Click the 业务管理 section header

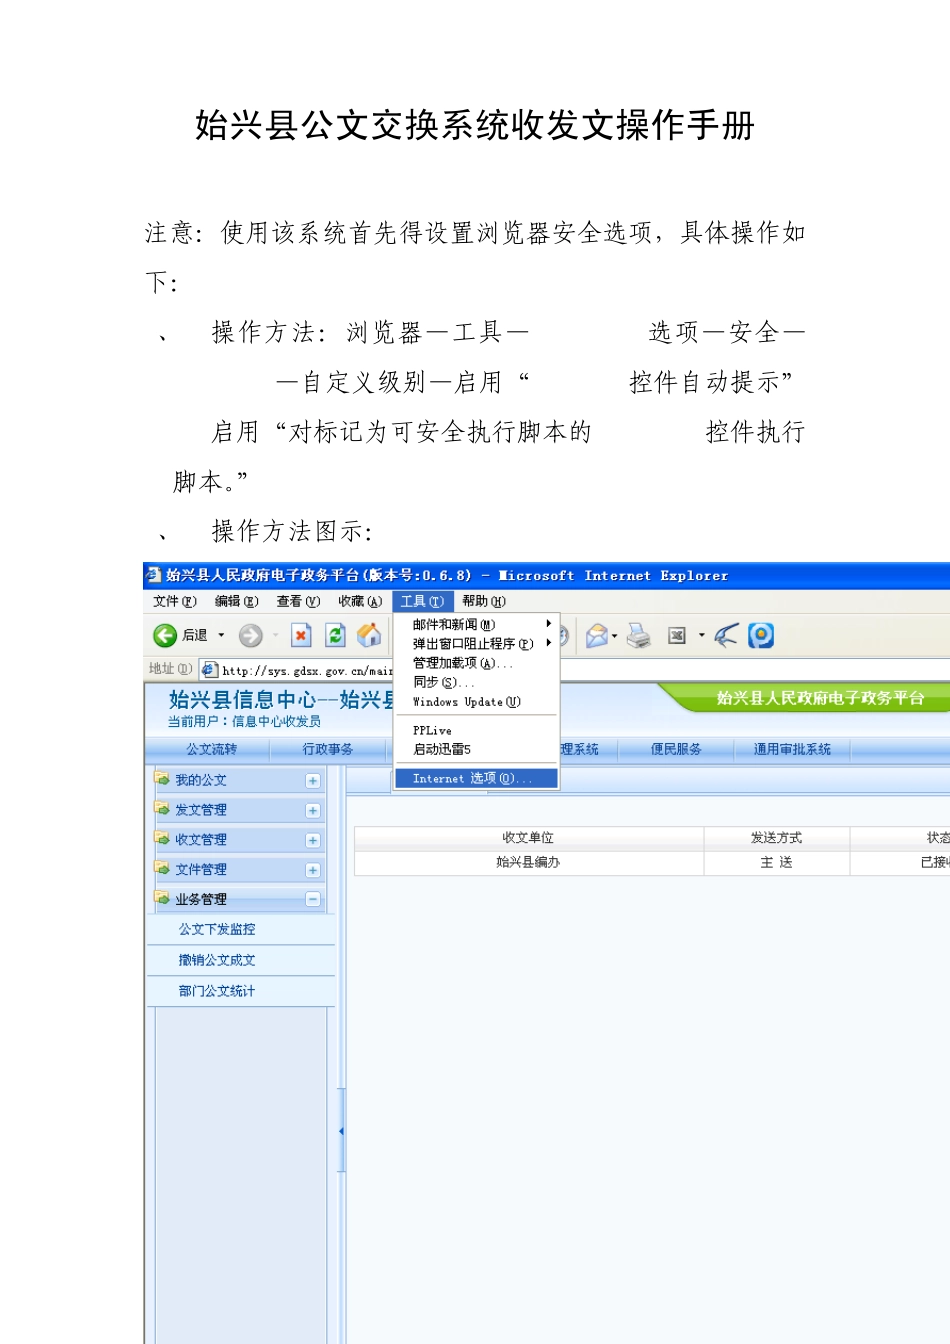coord(239,899)
